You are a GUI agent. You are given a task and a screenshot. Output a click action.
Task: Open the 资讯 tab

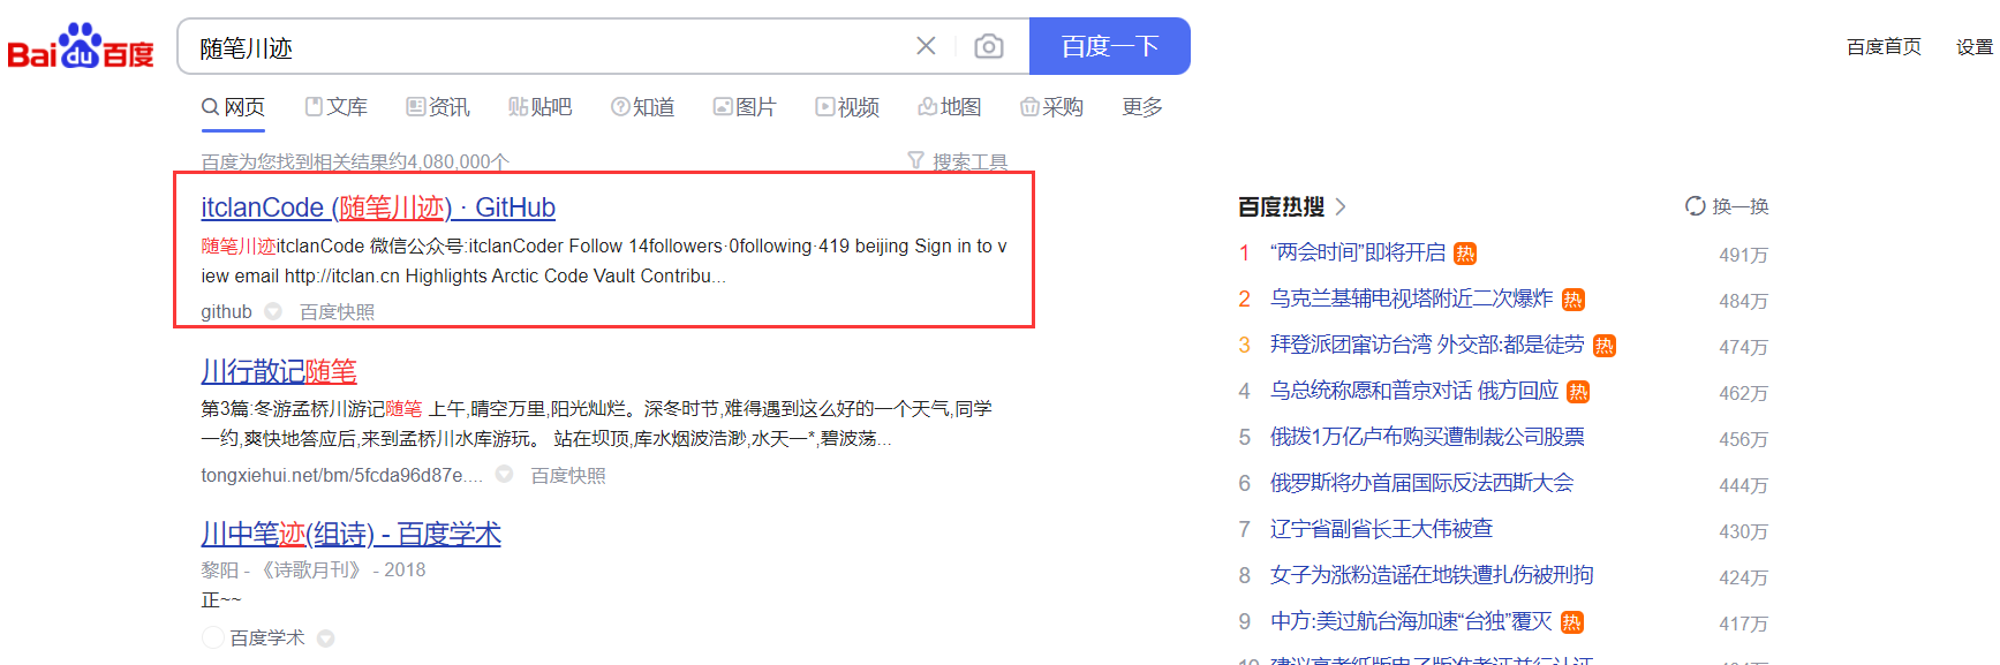(x=438, y=107)
